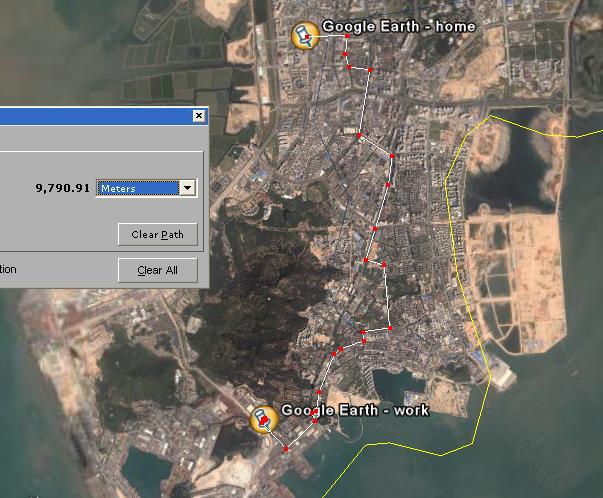Open the Meters unit dropdown
Image resolution: width=603 pixels, height=498 pixels.
147,188
